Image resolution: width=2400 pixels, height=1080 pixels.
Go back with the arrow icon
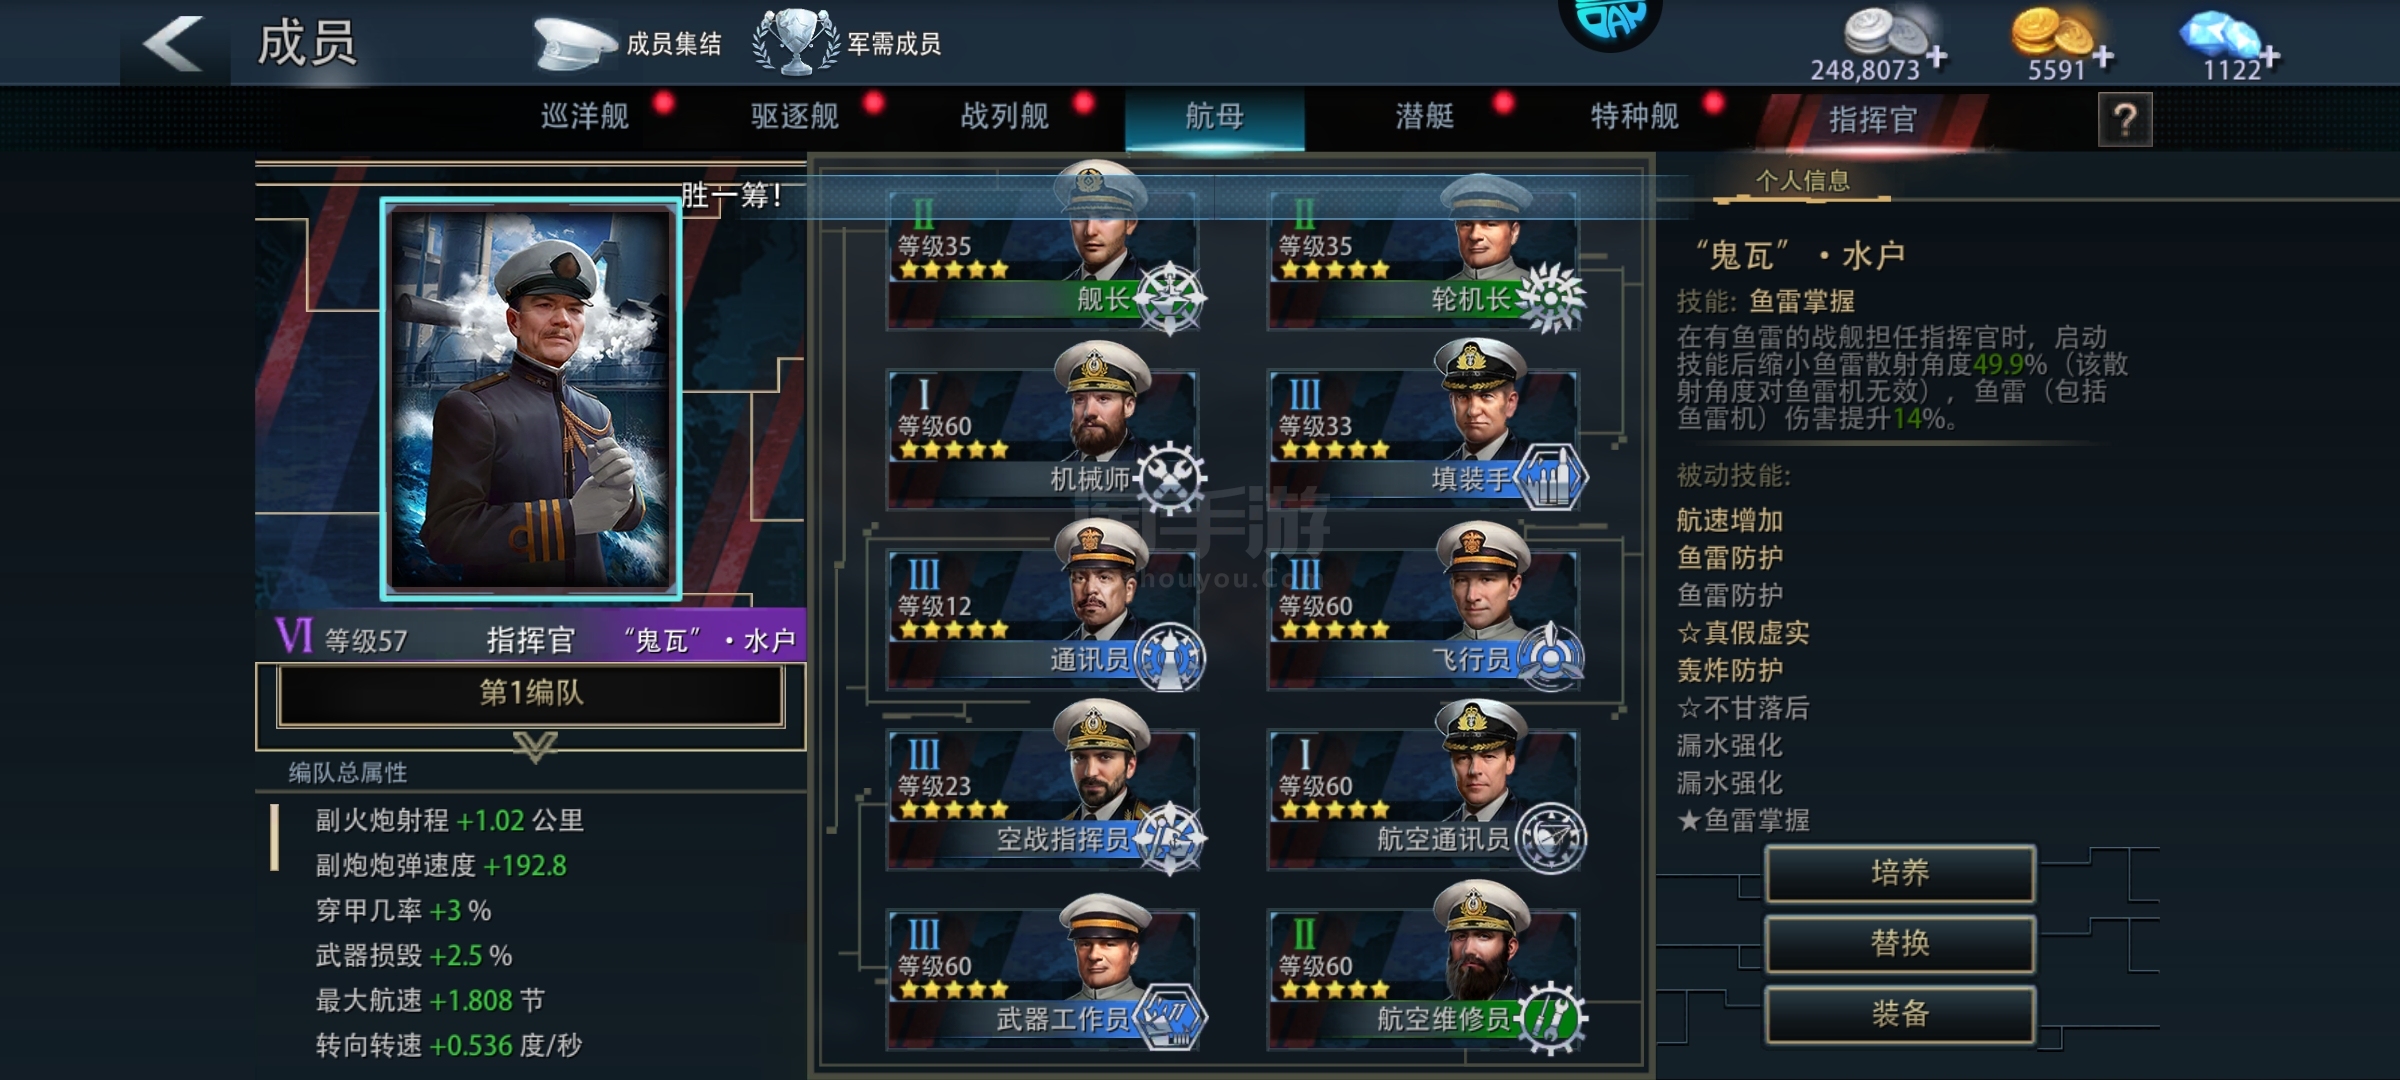pos(173,44)
